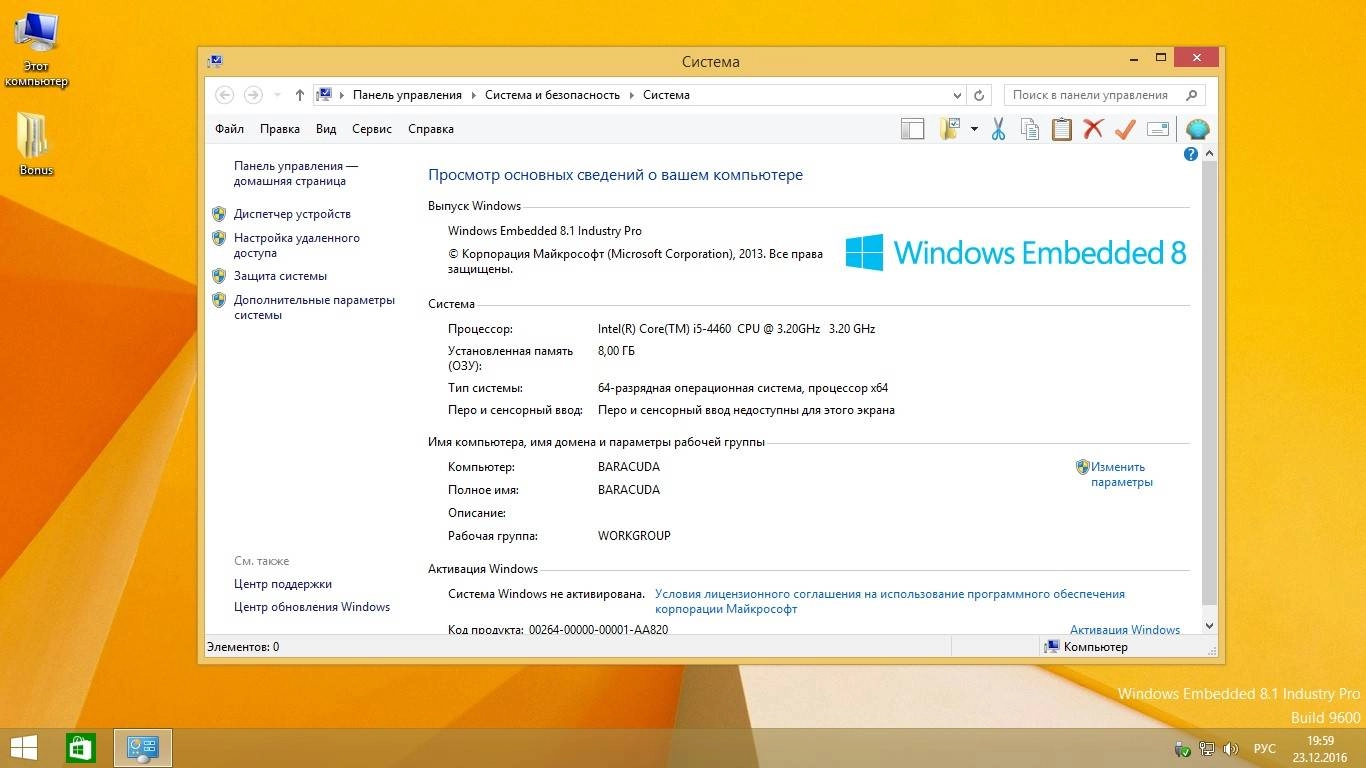Screen dimensions: 1366x768
Task: Click the '8,00 ГБ' memory value
Action: 616,351
